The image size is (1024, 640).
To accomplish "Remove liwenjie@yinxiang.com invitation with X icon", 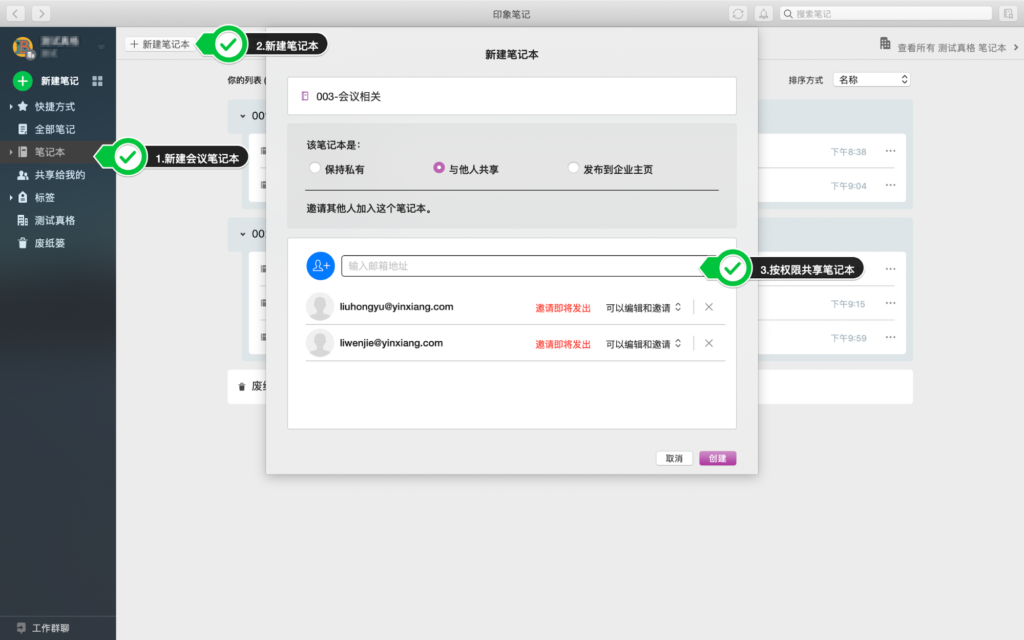I will coord(709,343).
